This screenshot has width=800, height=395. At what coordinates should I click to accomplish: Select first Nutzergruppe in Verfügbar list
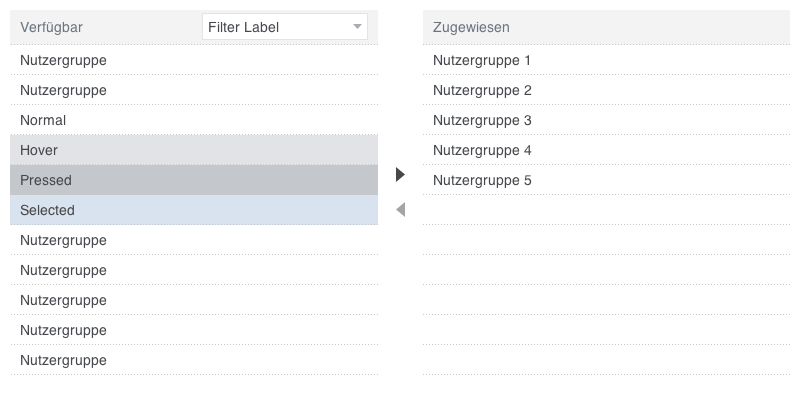(x=194, y=60)
